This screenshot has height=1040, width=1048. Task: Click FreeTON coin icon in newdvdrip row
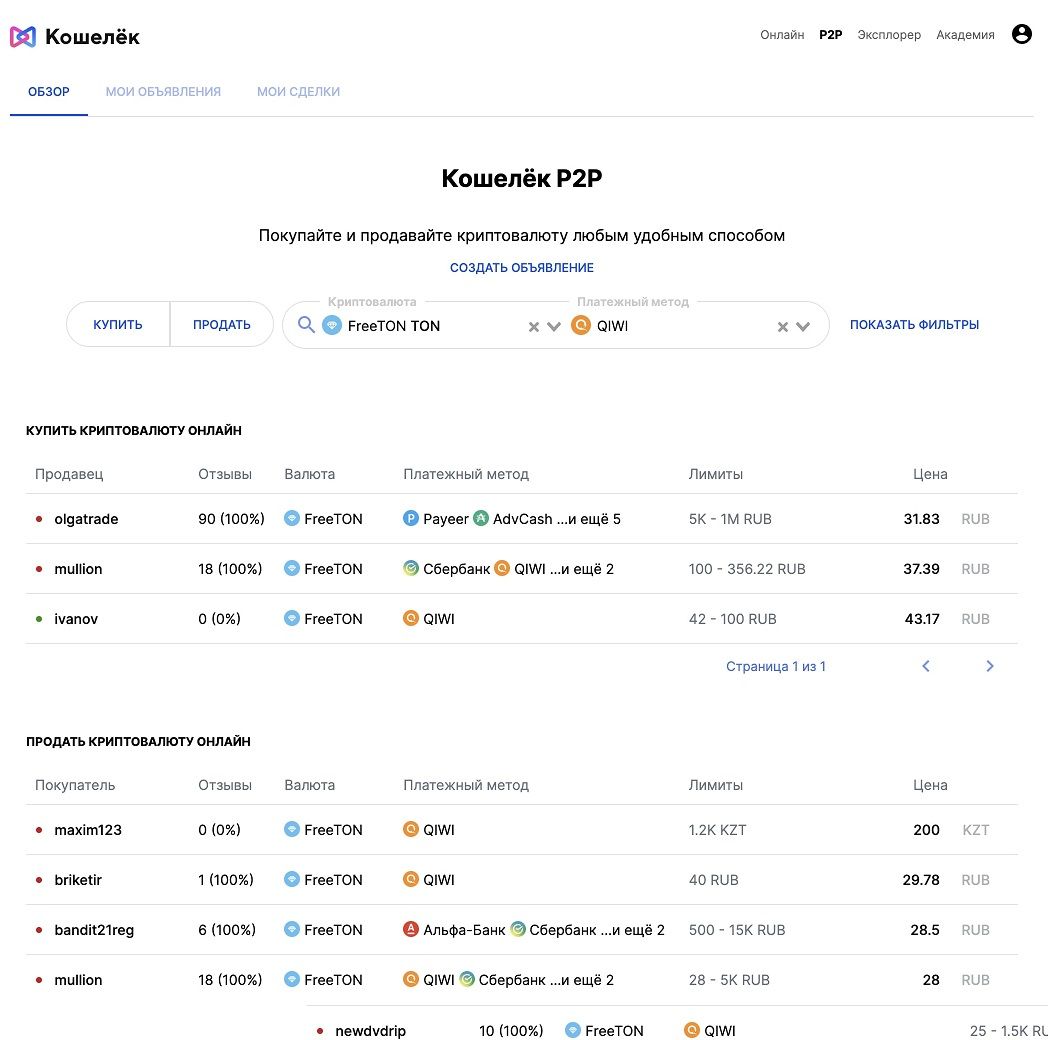pos(573,1030)
